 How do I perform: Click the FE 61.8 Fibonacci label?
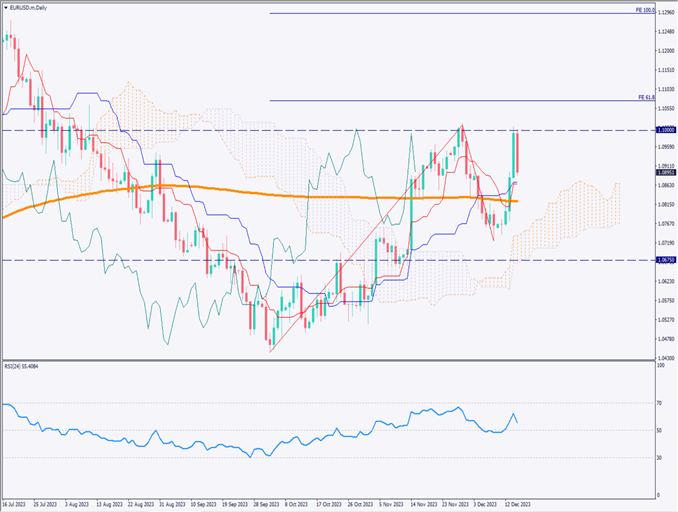(x=645, y=97)
